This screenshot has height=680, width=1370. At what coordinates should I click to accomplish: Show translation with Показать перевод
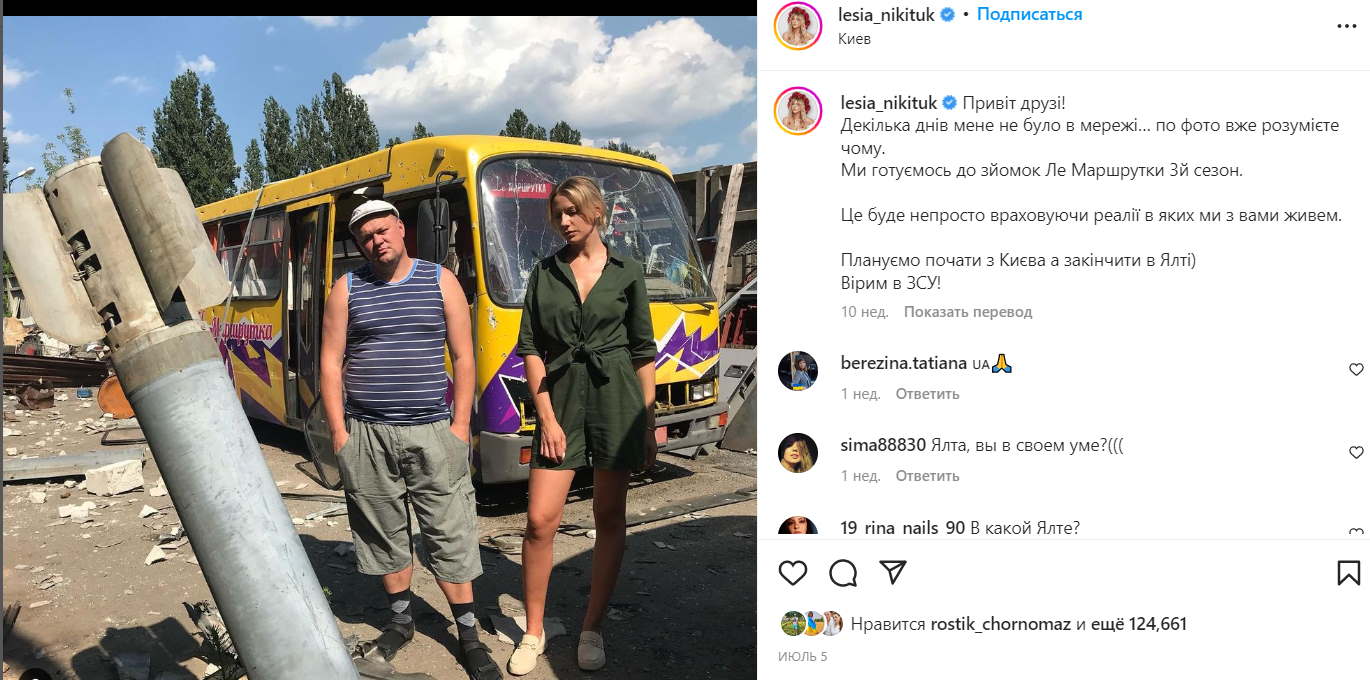click(968, 312)
